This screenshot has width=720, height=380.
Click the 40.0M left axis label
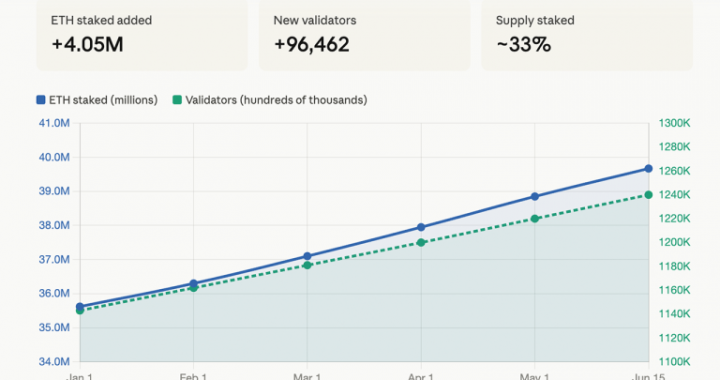pos(54,157)
